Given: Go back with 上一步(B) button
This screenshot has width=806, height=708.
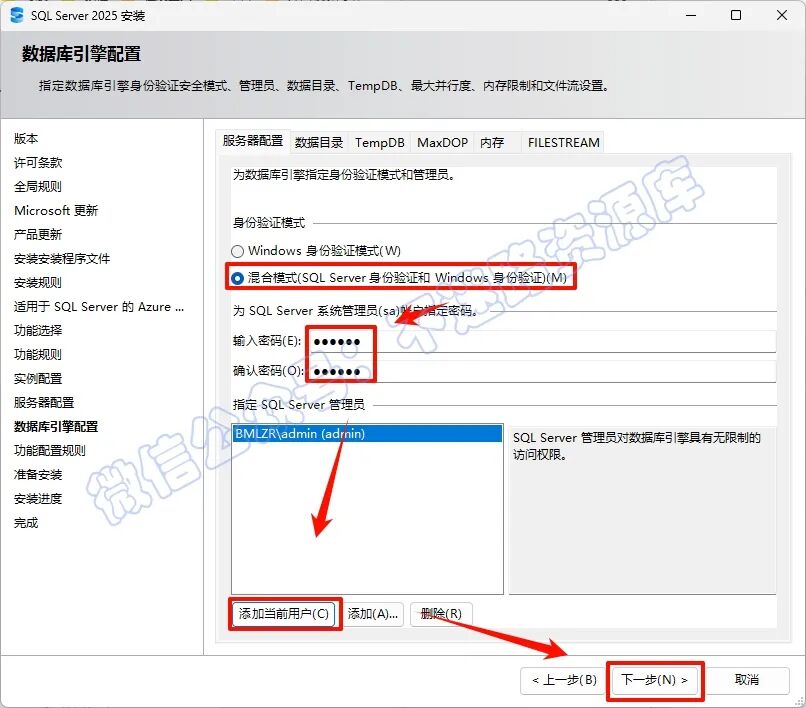Looking at the screenshot, I should [564, 680].
